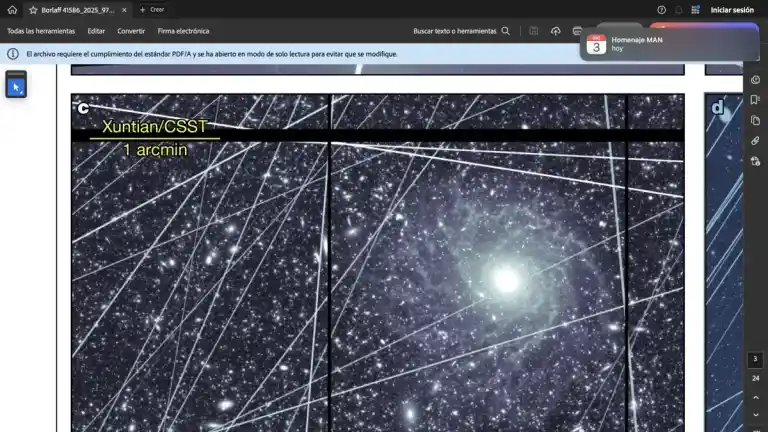
Task: Open the notifications bell icon
Action: click(x=678, y=10)
